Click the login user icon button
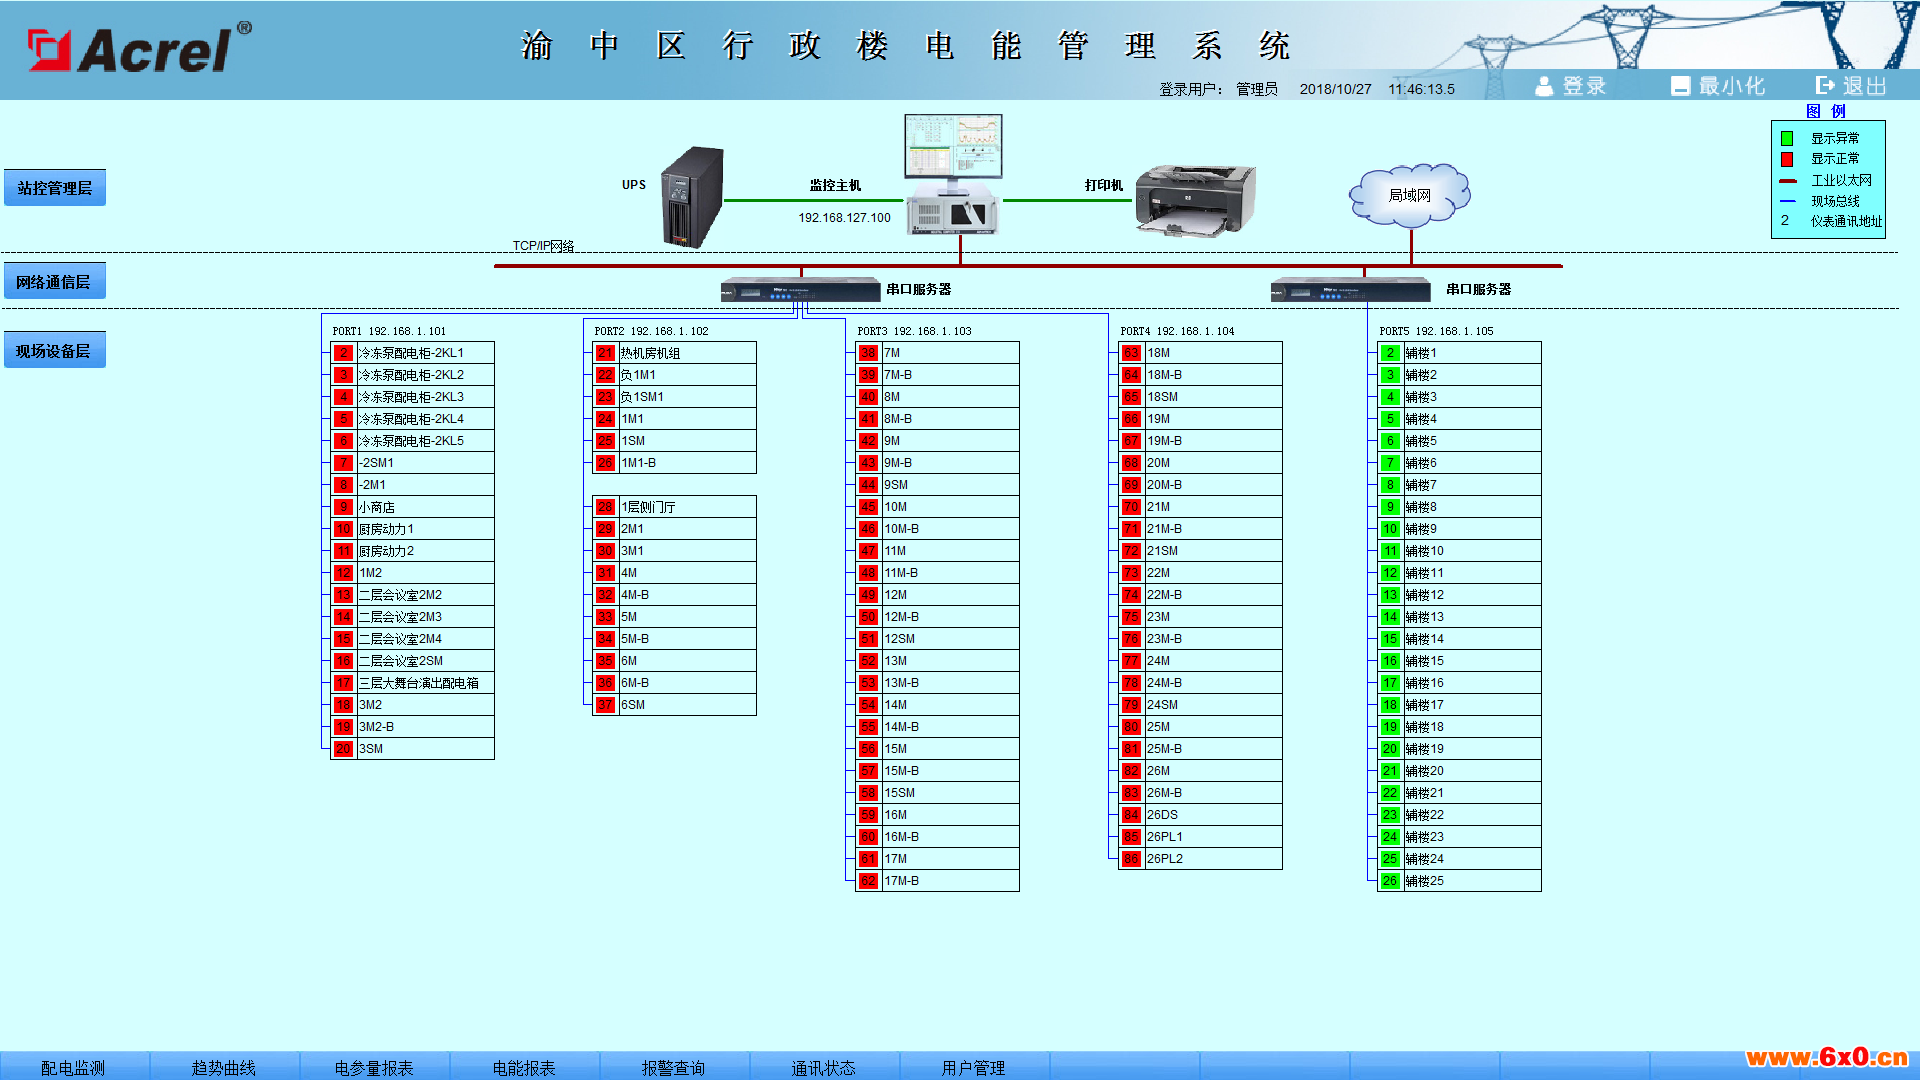Image resolution: width=1920 pixels, height=1080 pixels. click(1571, 86)
